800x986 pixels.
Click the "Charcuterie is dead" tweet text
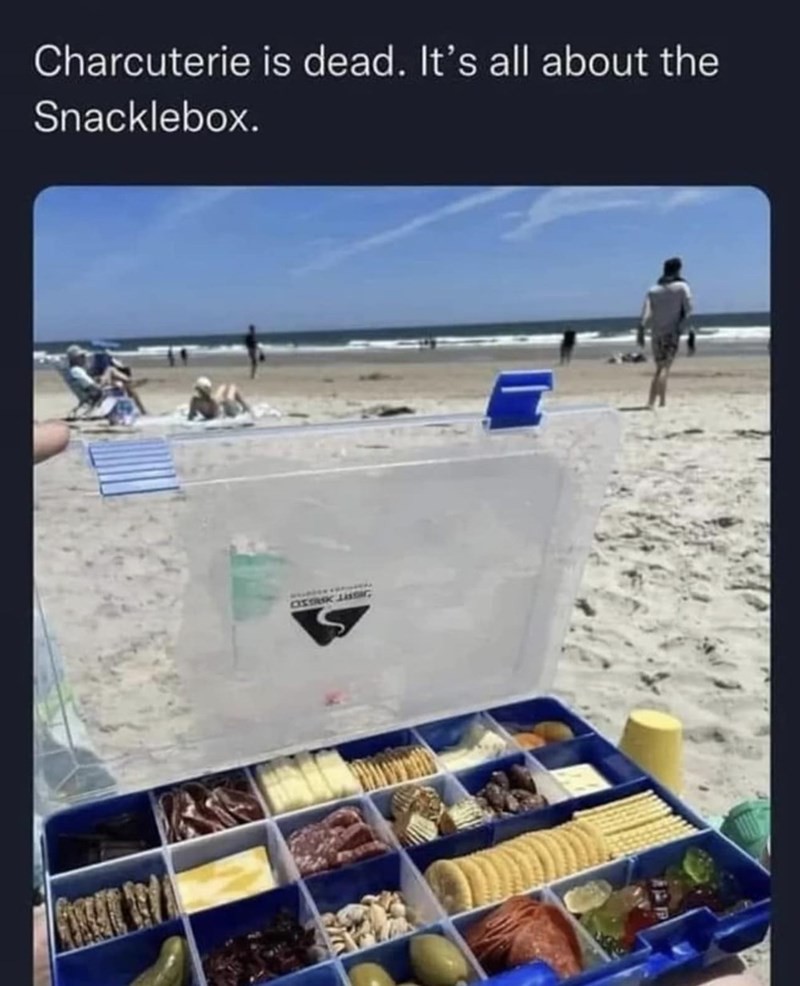[376, 89]
